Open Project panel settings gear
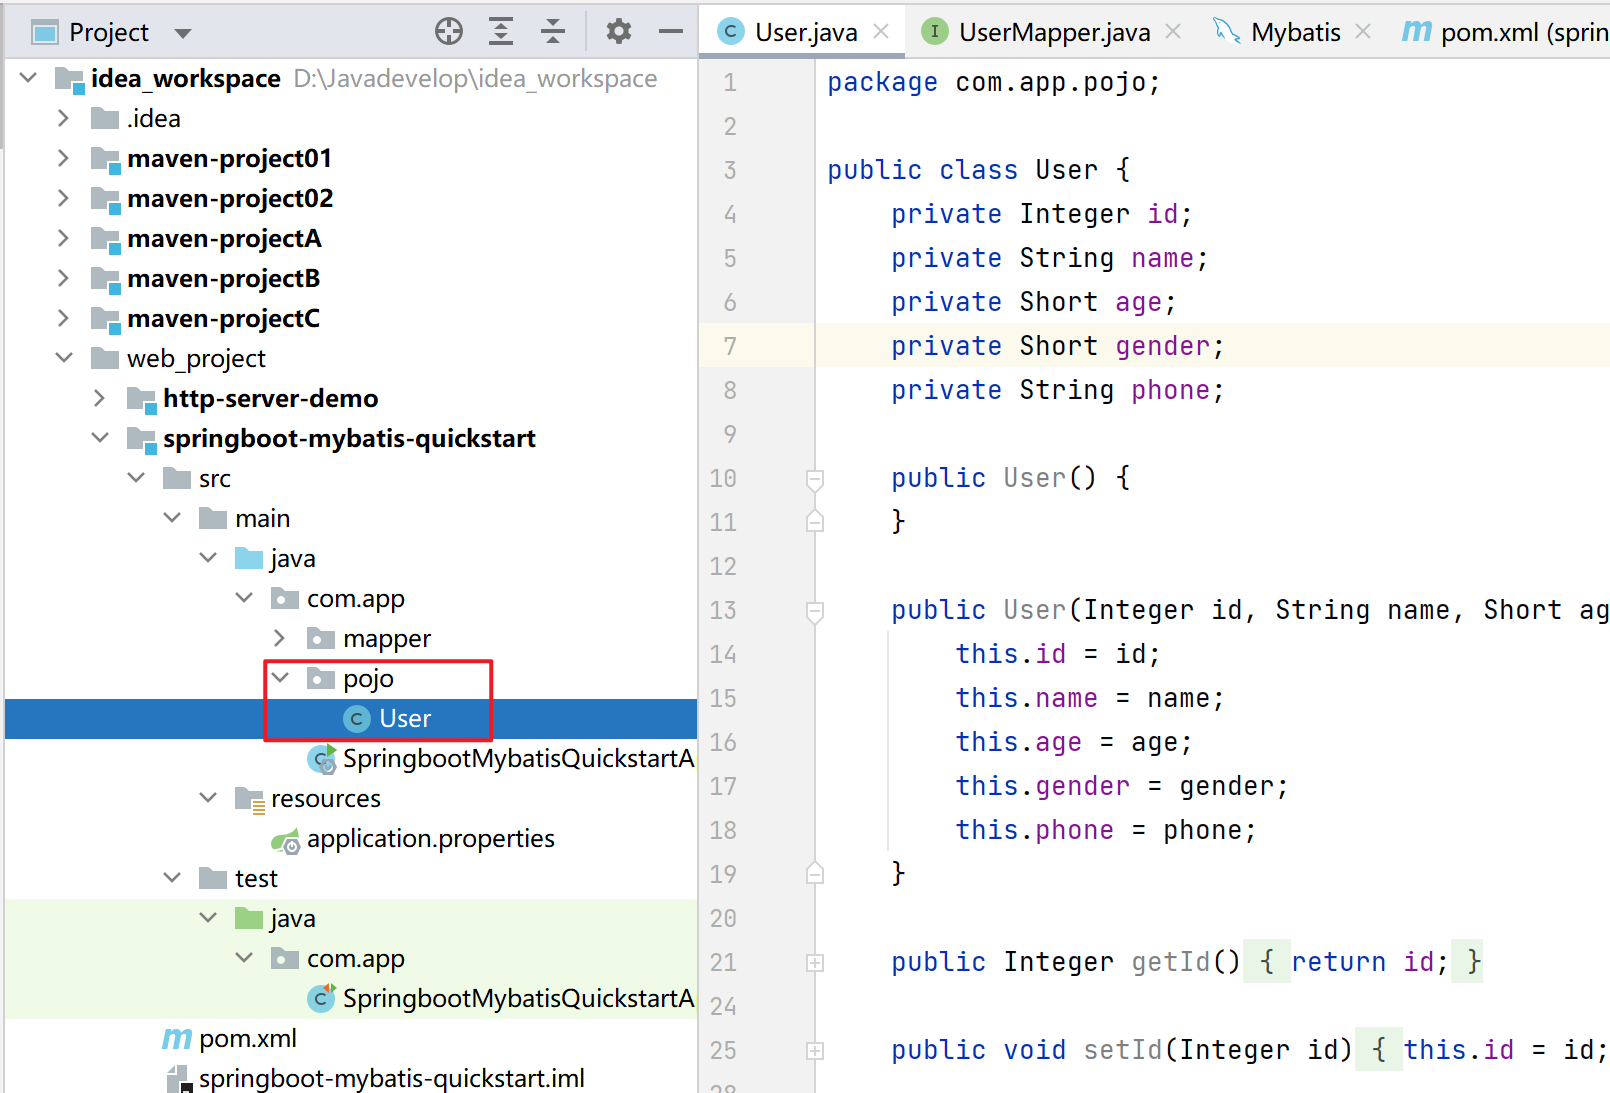 tap(619, 32)
